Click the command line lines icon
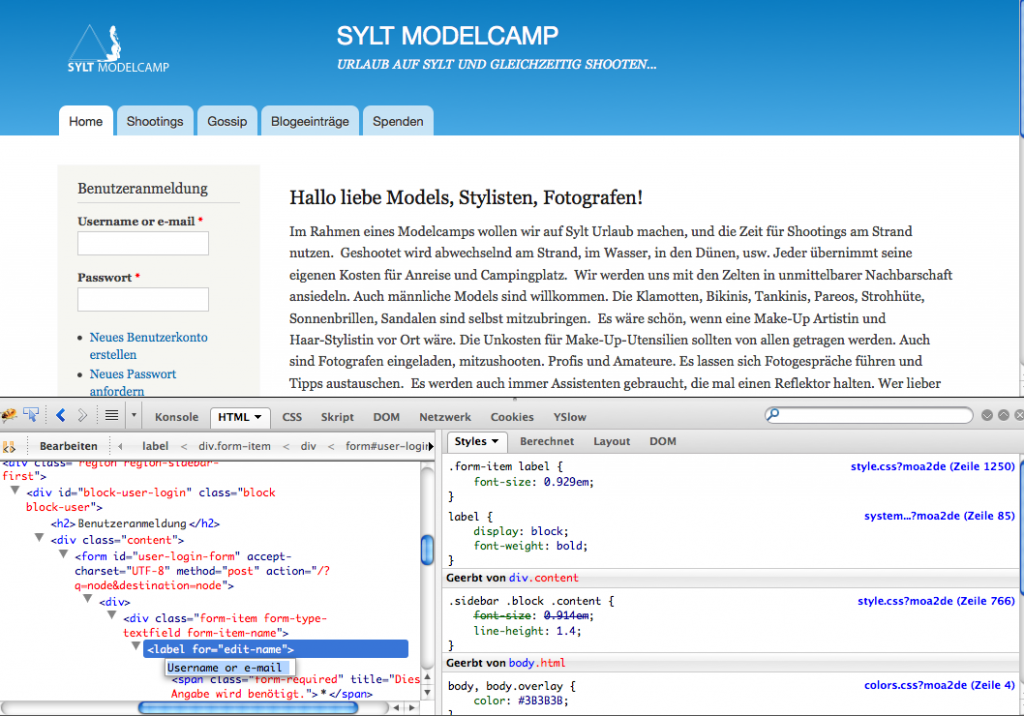The width and height of the screenshot is (1024, 716). [x=111, y=415]
